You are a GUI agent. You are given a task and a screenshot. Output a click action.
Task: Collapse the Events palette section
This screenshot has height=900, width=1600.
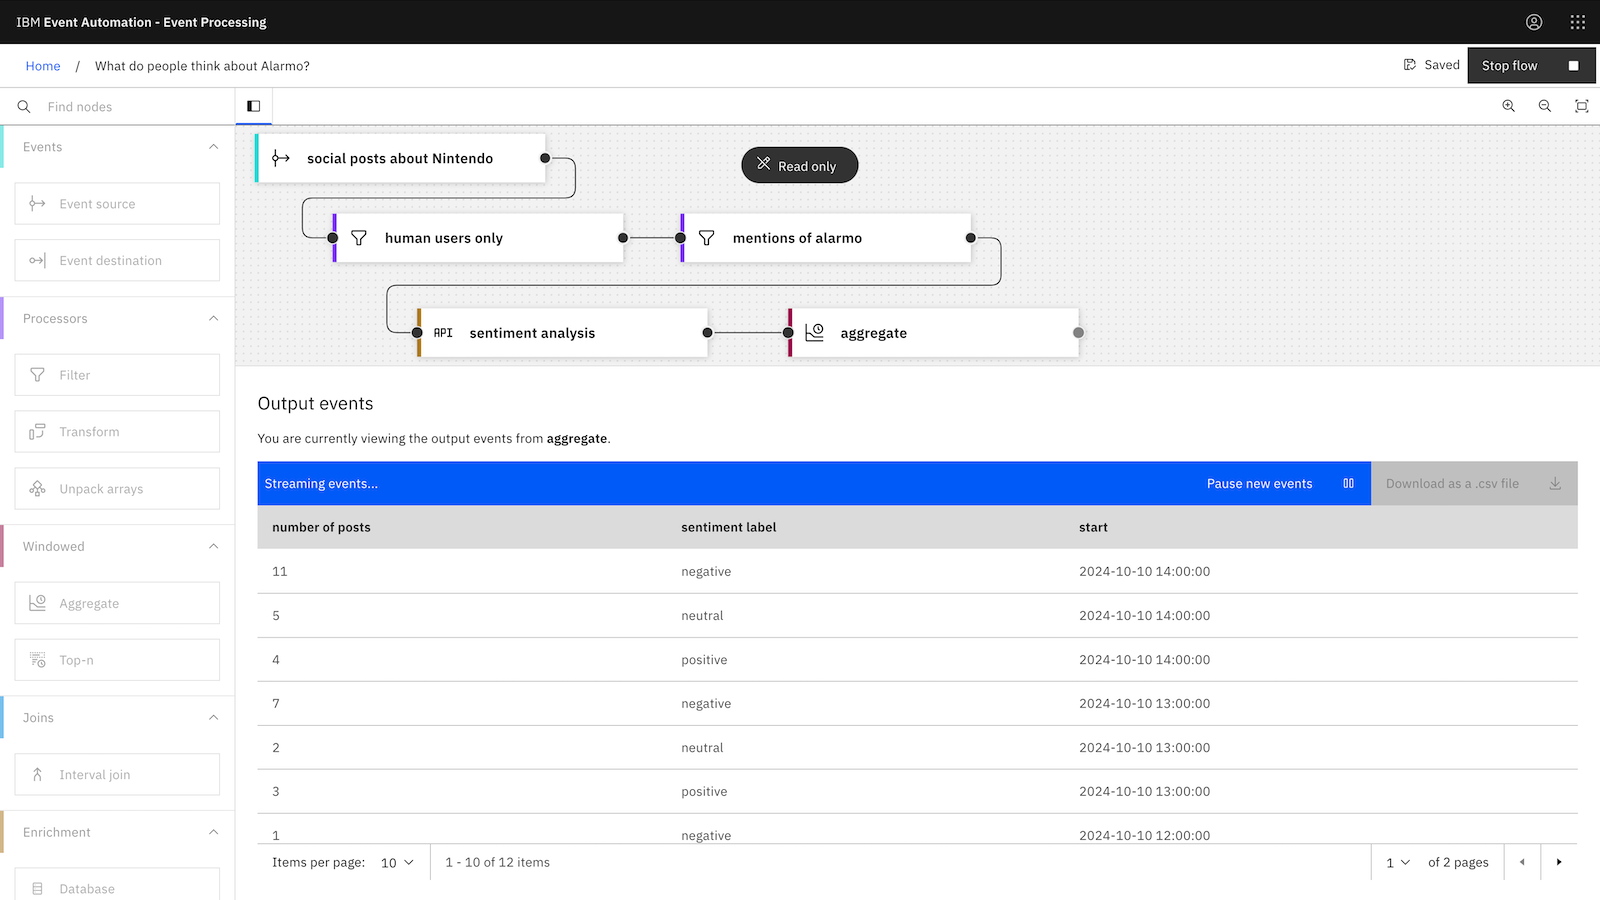pos(213,147)
